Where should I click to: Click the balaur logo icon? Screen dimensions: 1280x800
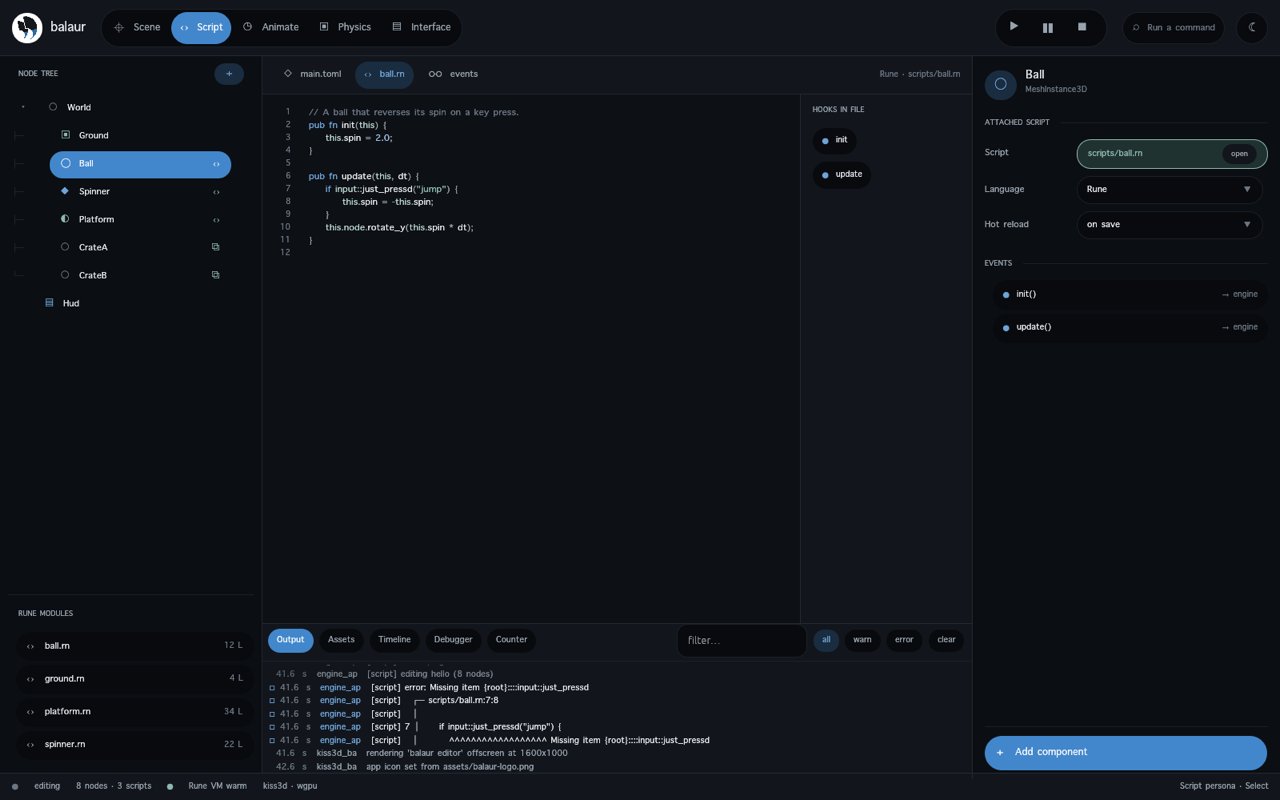(27, 28)
